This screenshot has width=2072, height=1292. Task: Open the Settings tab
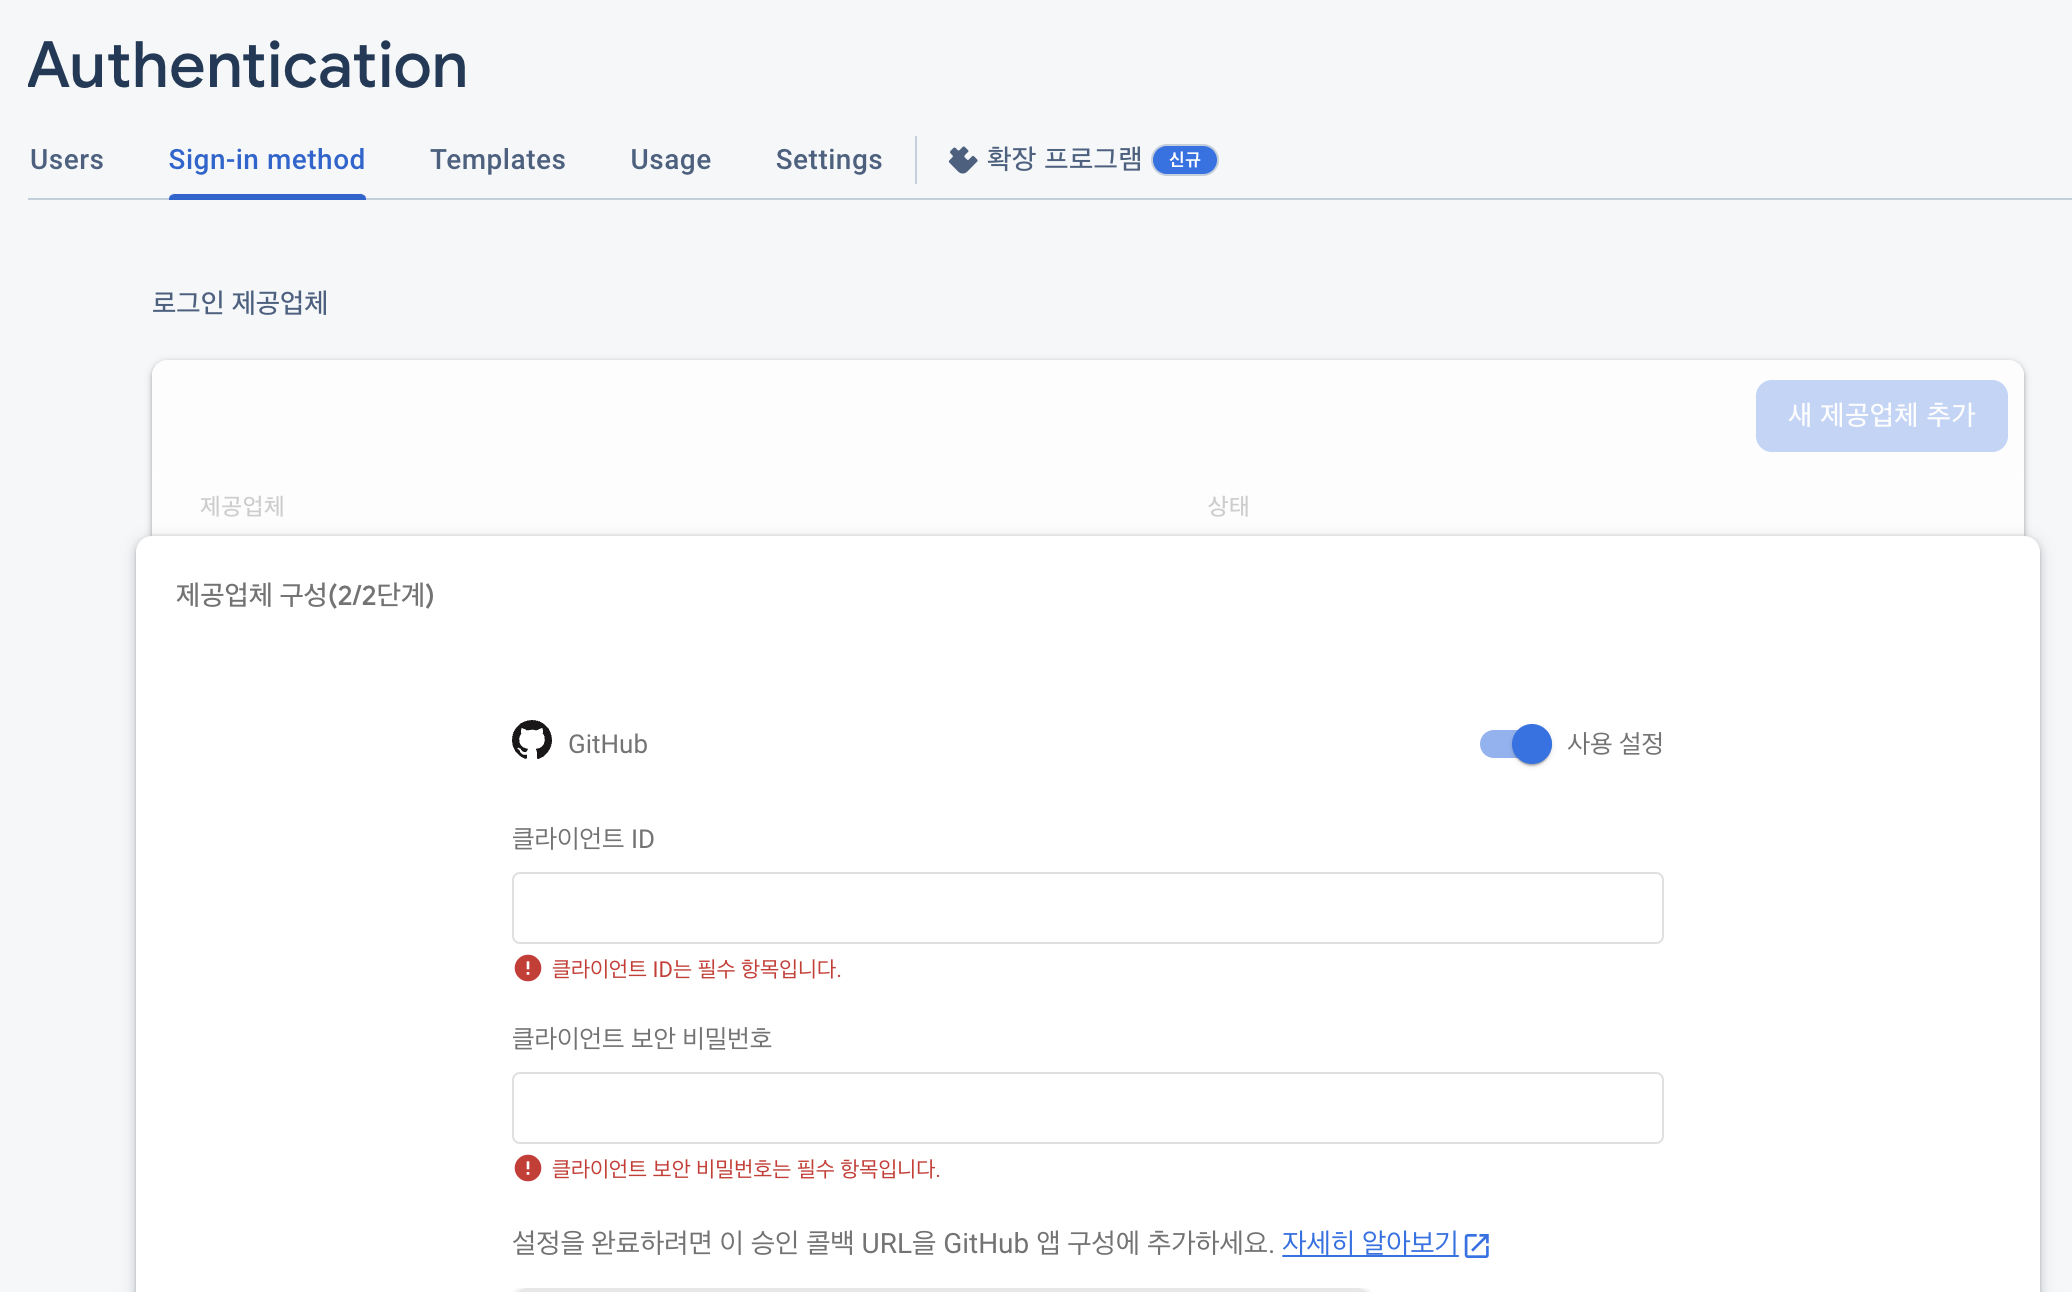[x=828, y=160]
